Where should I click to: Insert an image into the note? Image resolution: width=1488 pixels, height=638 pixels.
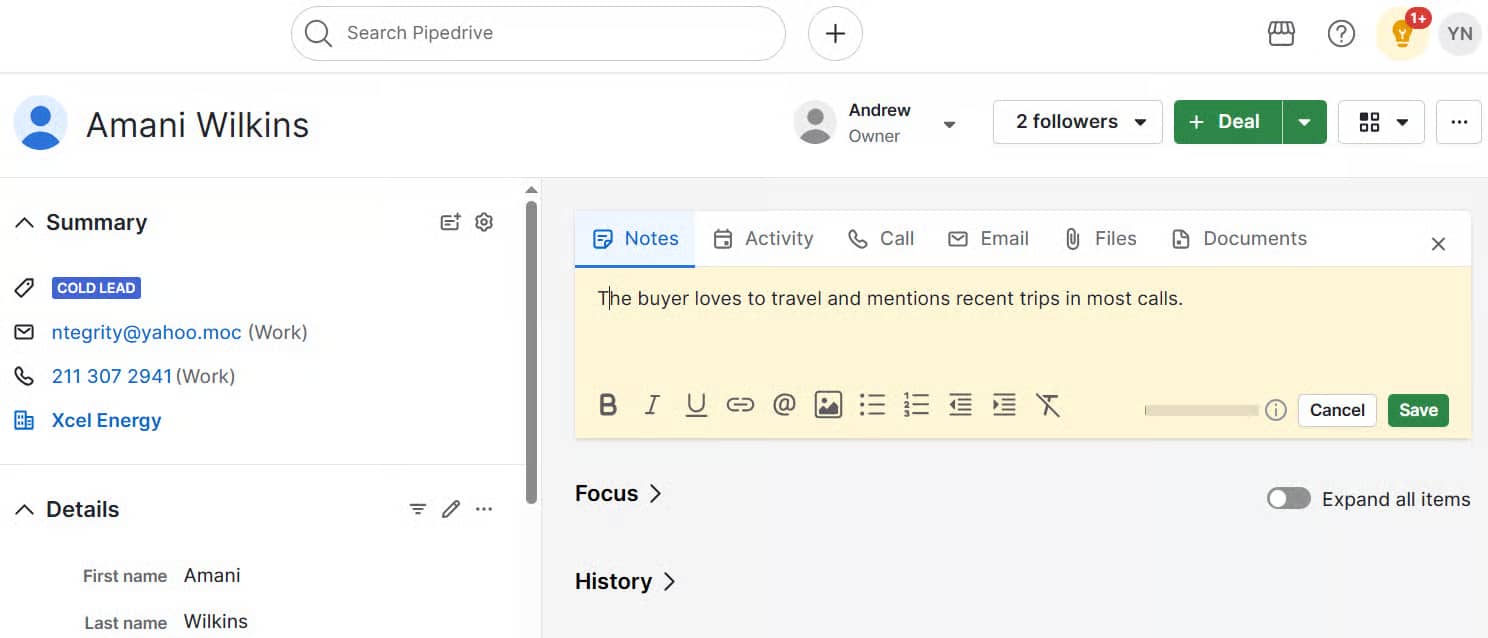pos(828,404)
